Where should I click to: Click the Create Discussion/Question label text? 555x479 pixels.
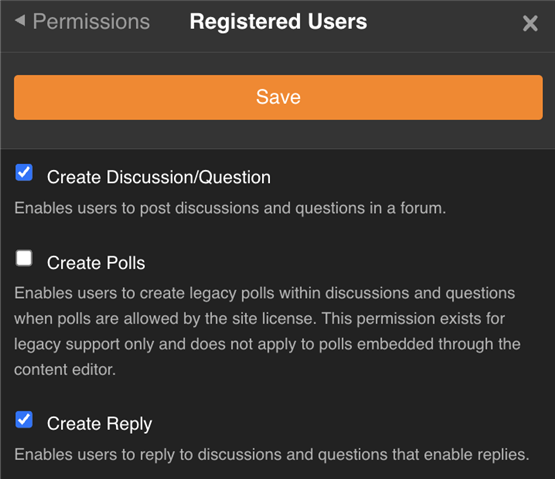tap(159, 177)
